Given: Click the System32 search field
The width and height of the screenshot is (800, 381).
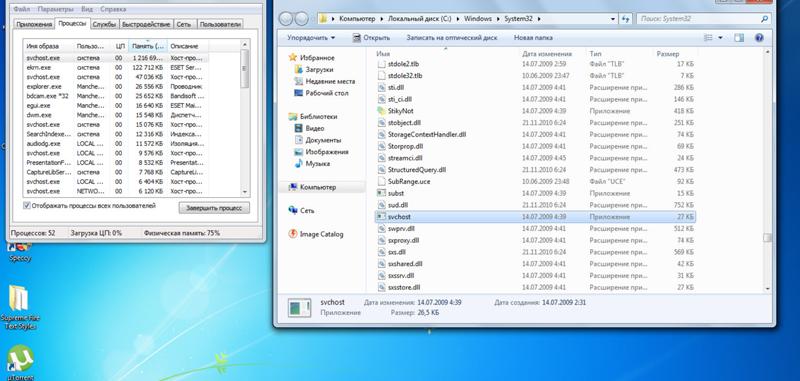Looking at the screenshot, I should click(704, 19).
